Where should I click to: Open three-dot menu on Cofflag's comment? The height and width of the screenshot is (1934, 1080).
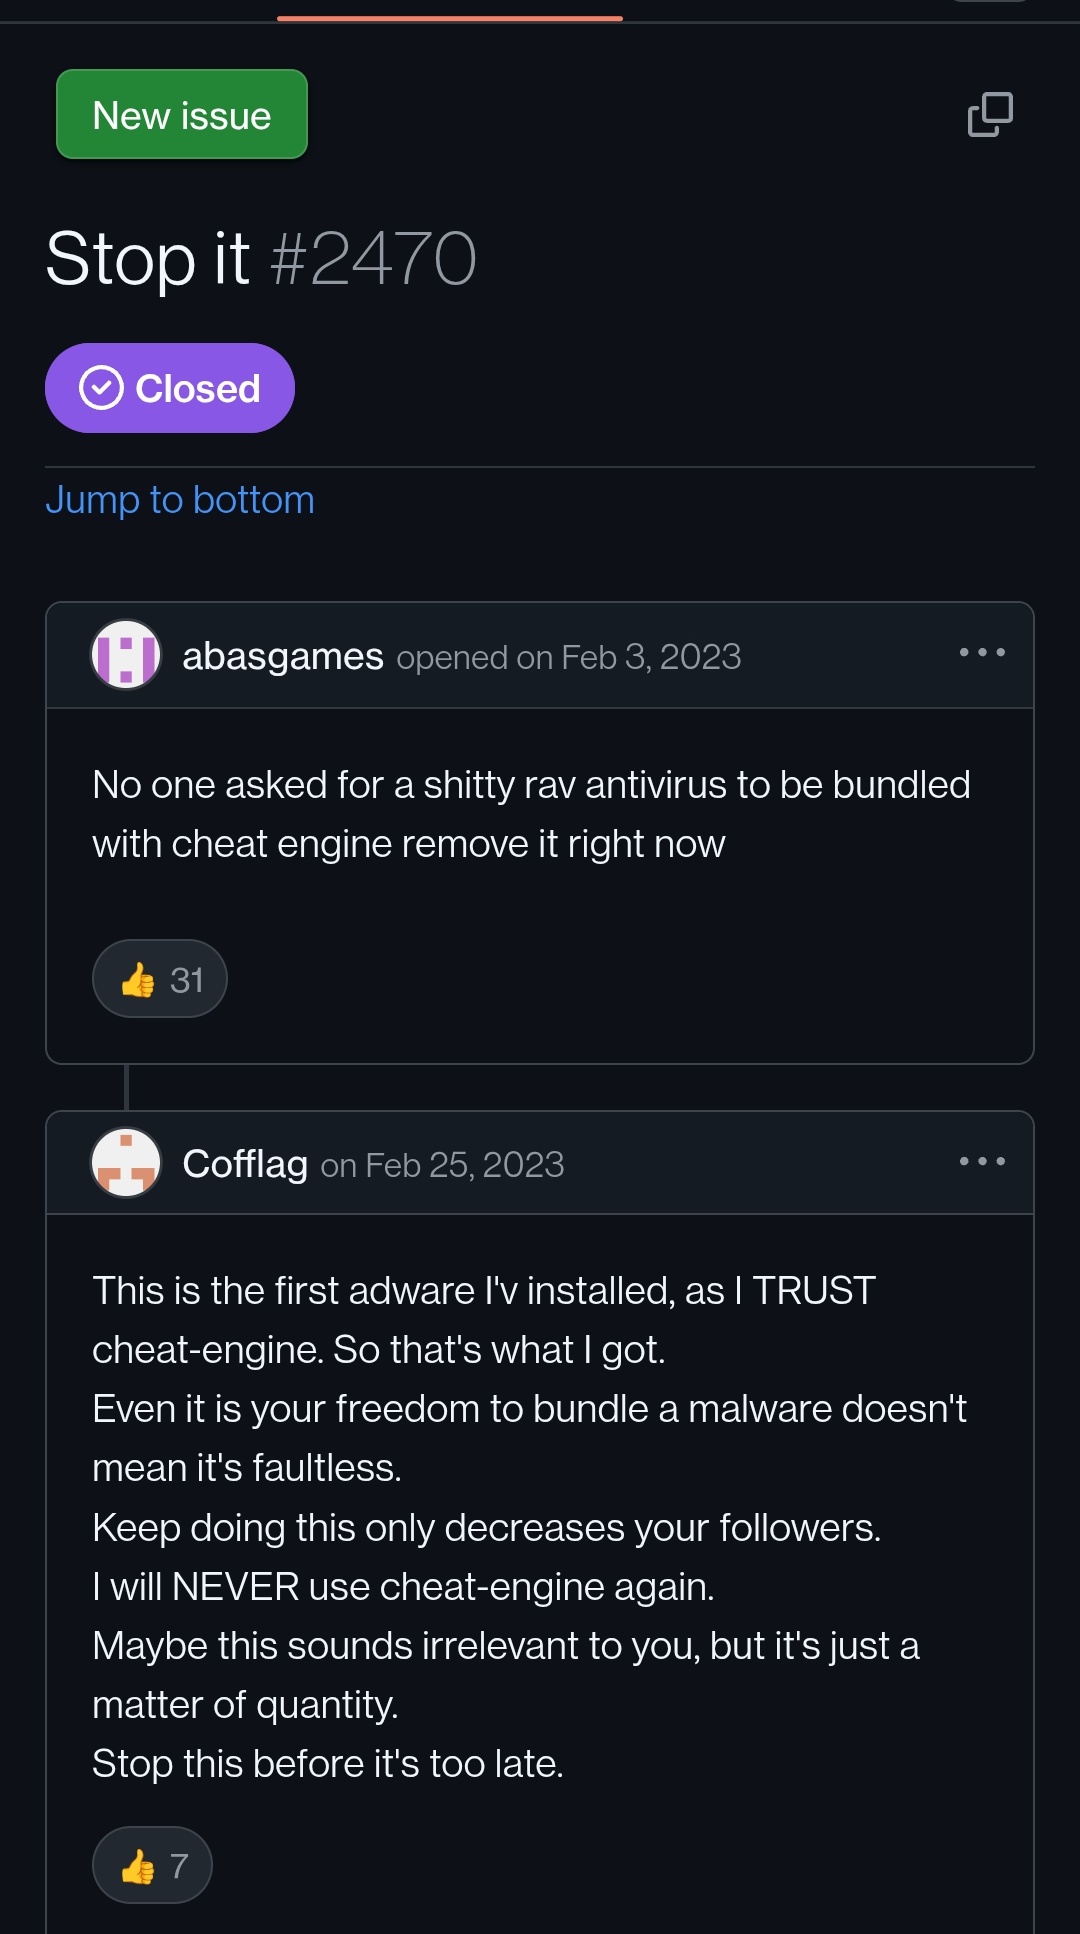(982, 1161)
